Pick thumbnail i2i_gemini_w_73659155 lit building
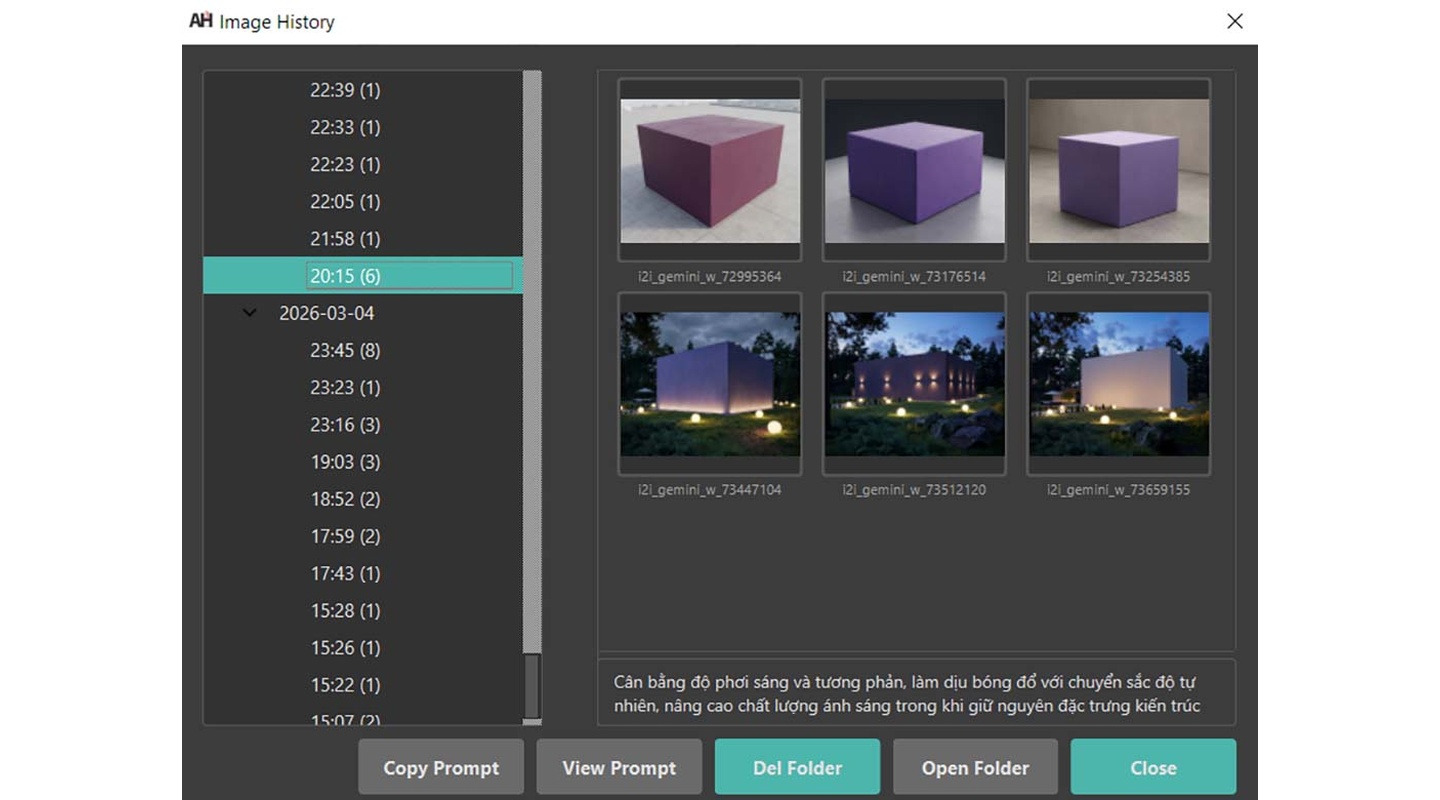This screenshot has height=800, width=1440. pos(1118,384)
